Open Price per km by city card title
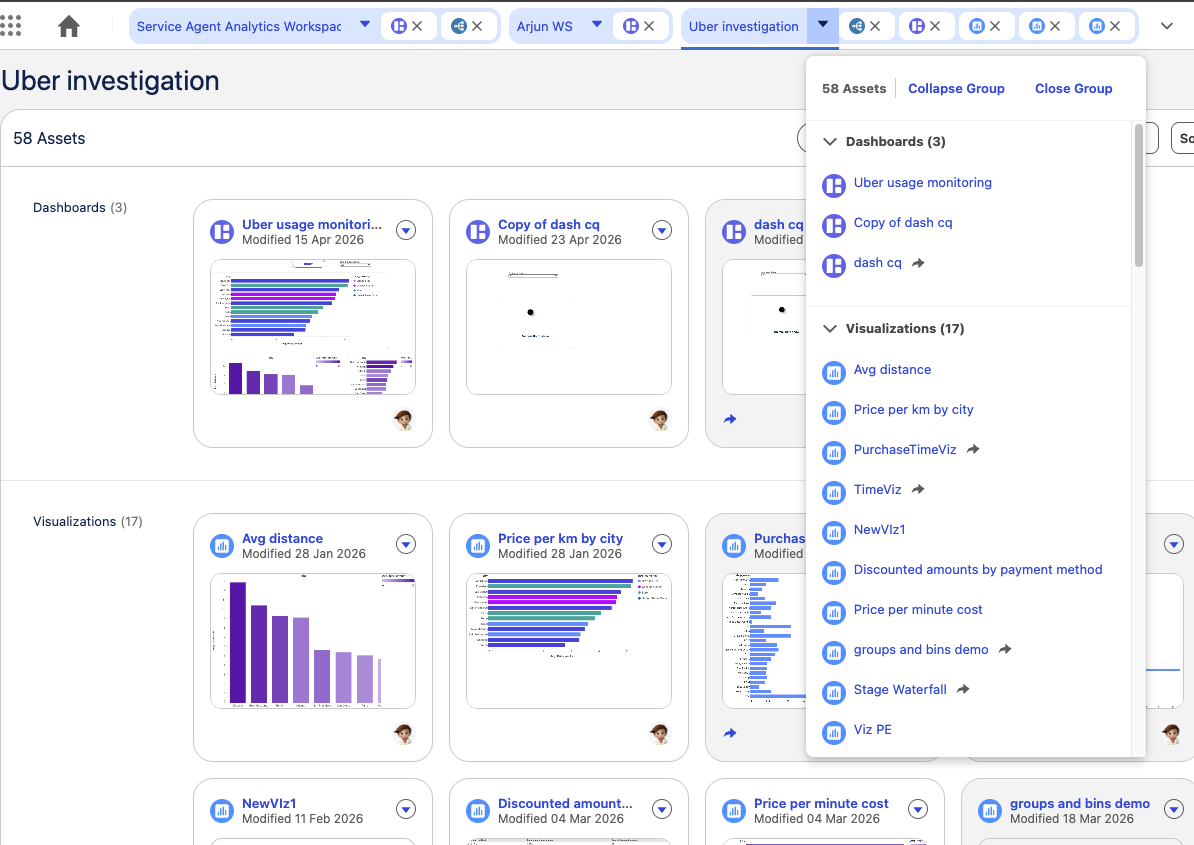This screenshot has width=1194, height=845. (560, 538)
